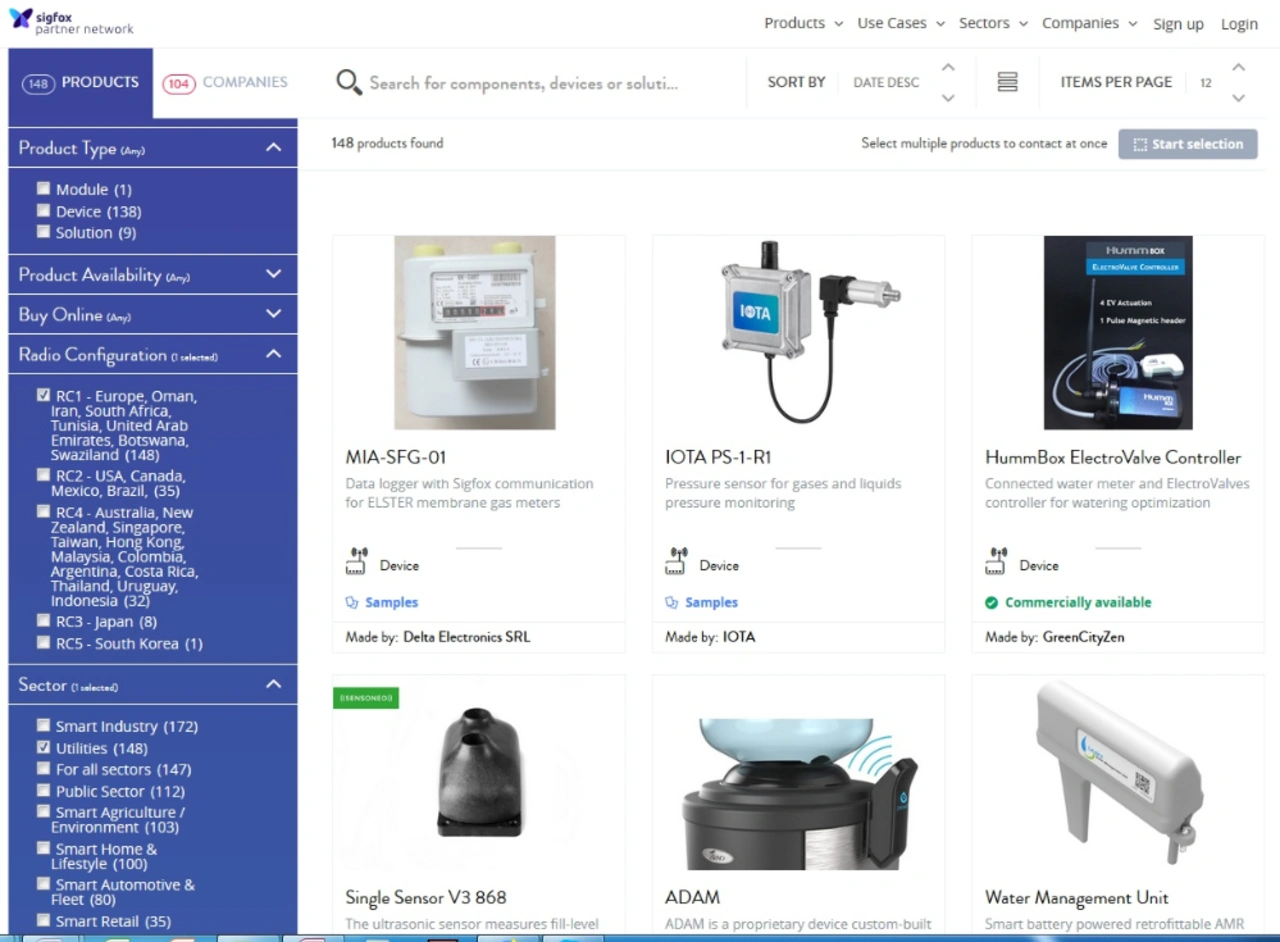The width and height of the screenshot is (1280, 942).
Task: Uncheck RC1 Europe radio configuration
Action: 43,395
